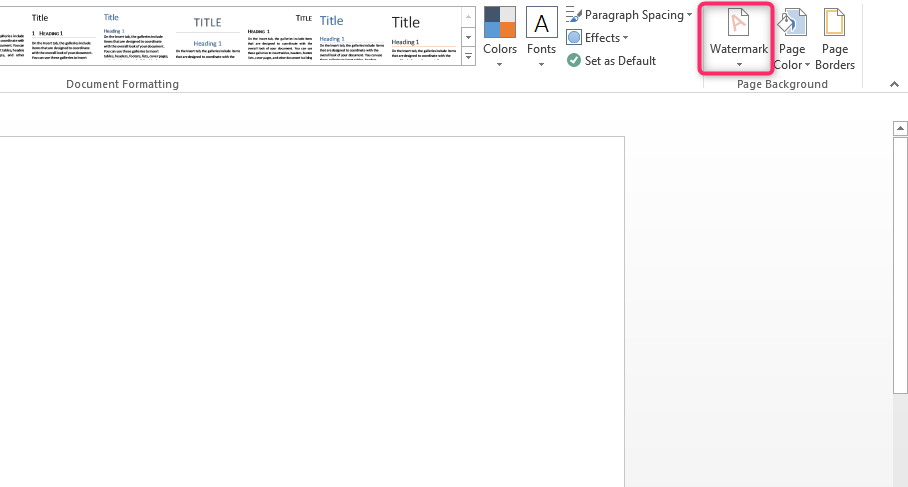908x487 pixels.
Task: Click the green Set as Default checkmark icon
Action: coord(574,60)
